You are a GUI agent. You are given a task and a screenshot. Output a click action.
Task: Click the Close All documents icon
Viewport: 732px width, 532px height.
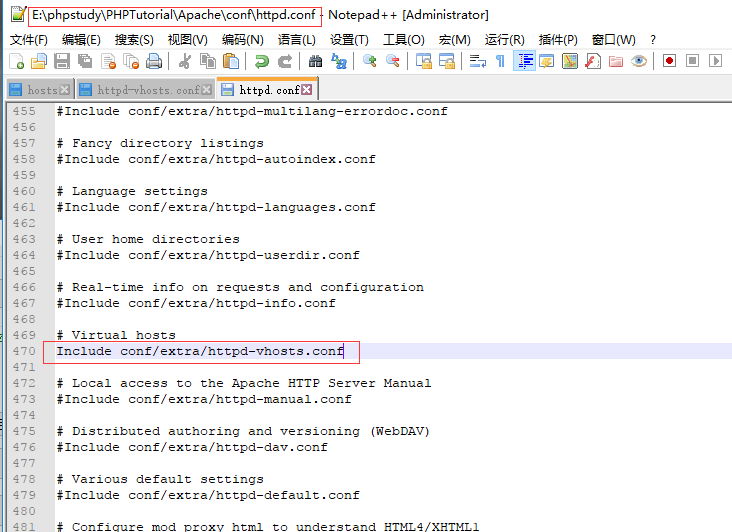pos(131,61)
